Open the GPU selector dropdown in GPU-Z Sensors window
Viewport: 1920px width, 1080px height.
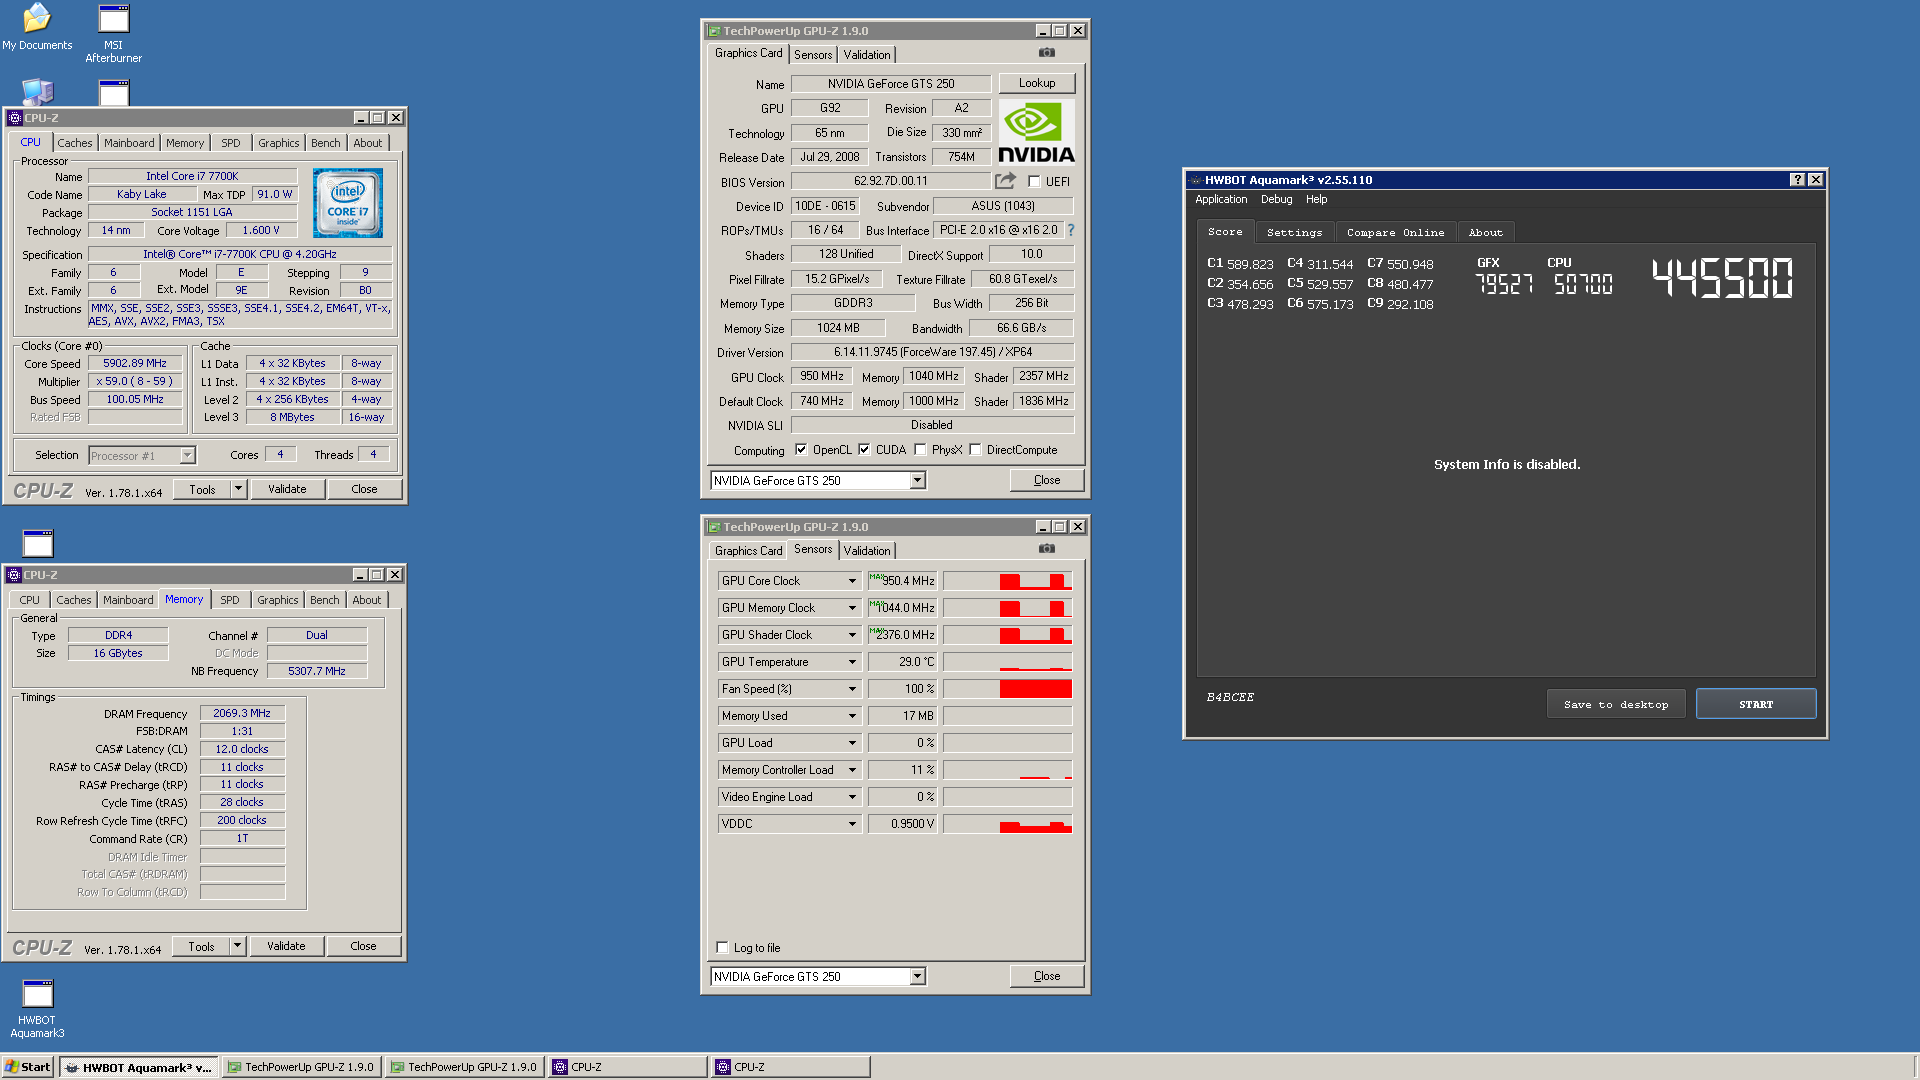[917, 977]
